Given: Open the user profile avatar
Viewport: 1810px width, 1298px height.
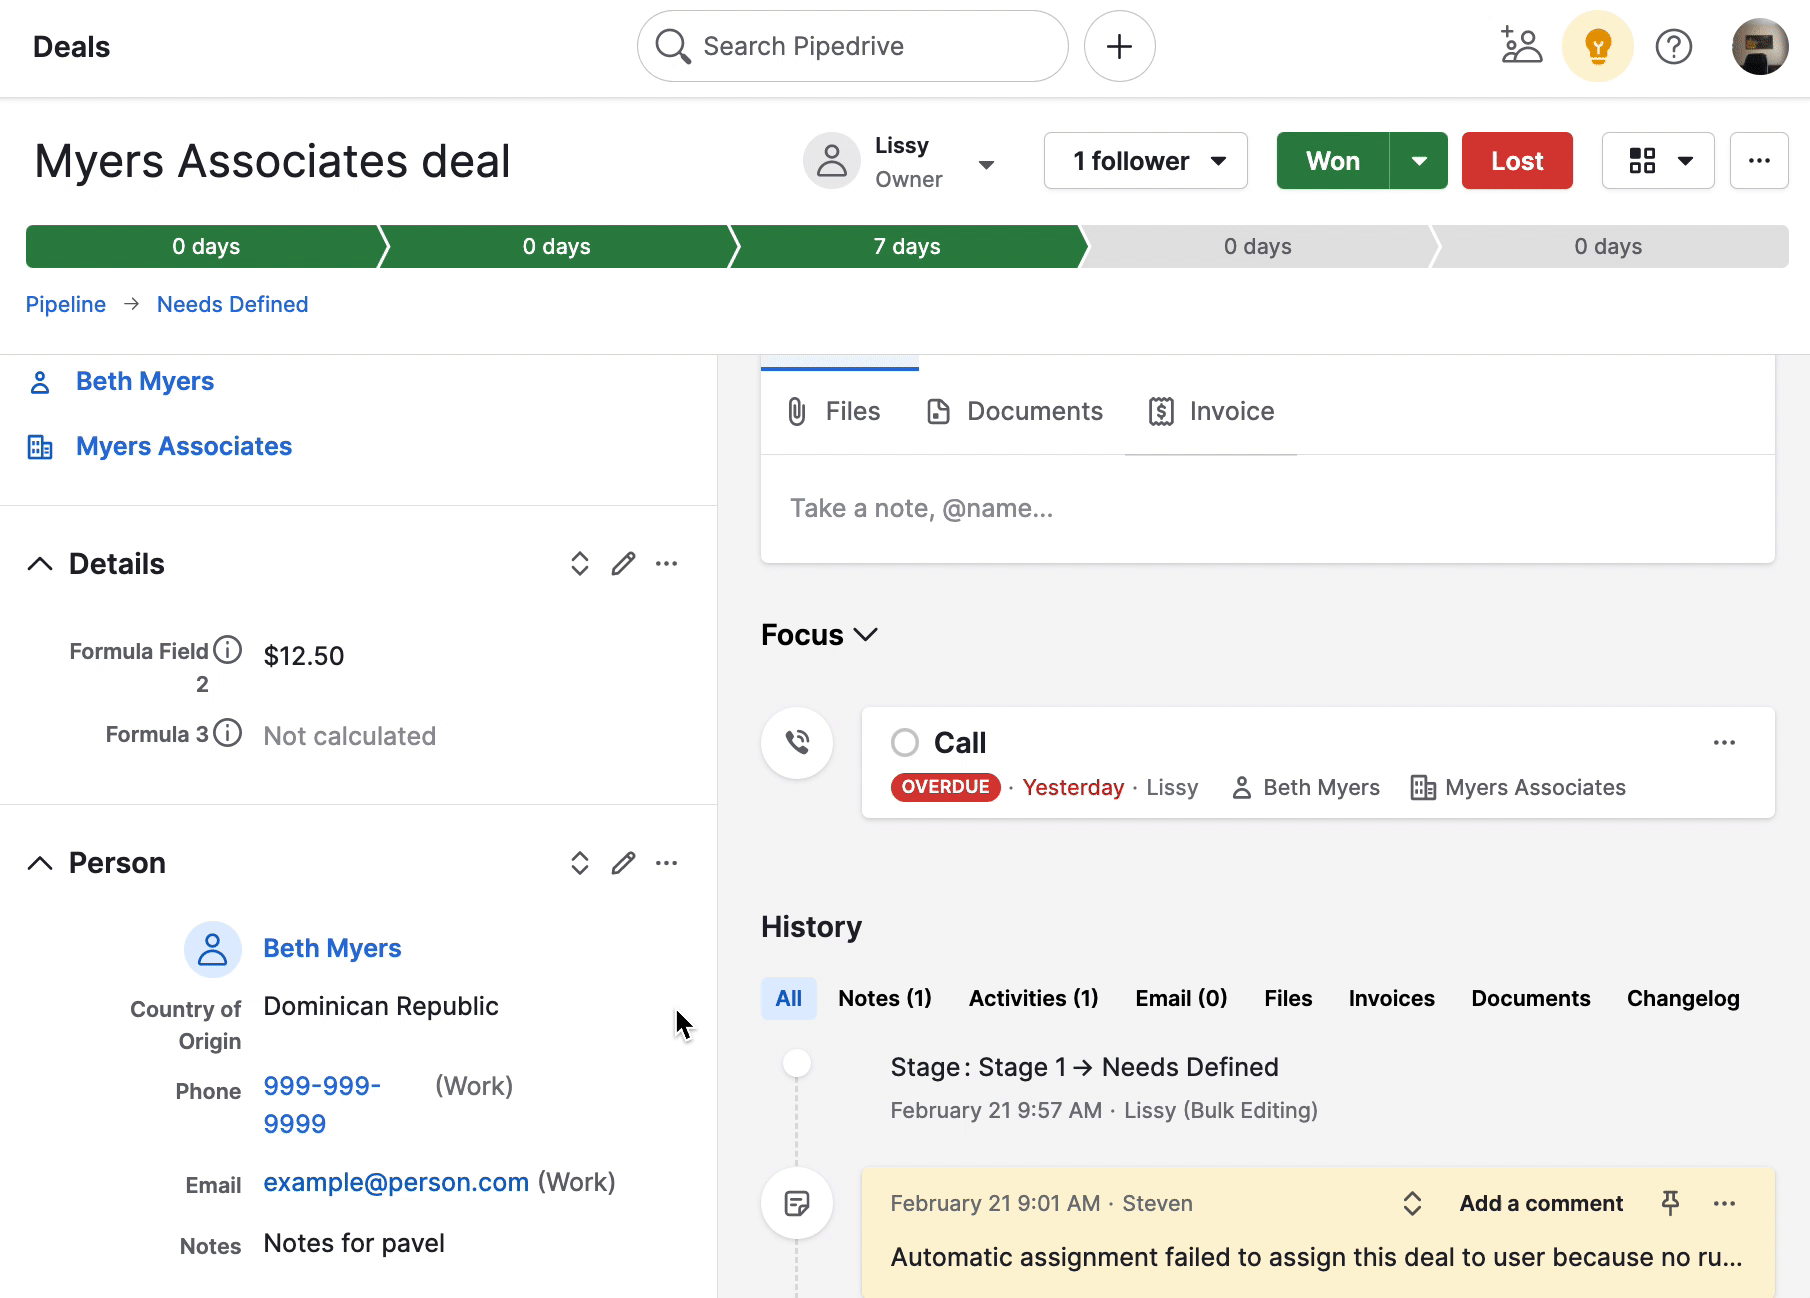Looking at the screenshot, I should point(1759,46).
